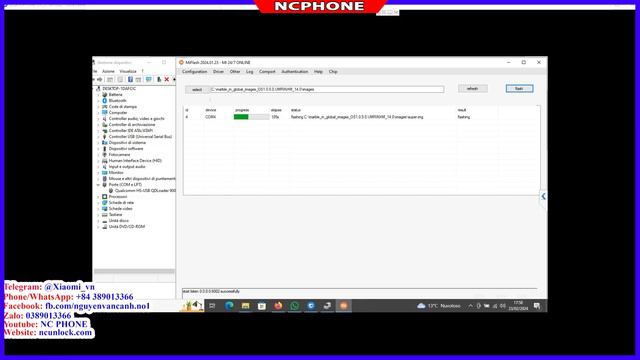Open the Driver menu in MiFlash
The width and height of the screenshot is (640, 360).
click(218, 71)
